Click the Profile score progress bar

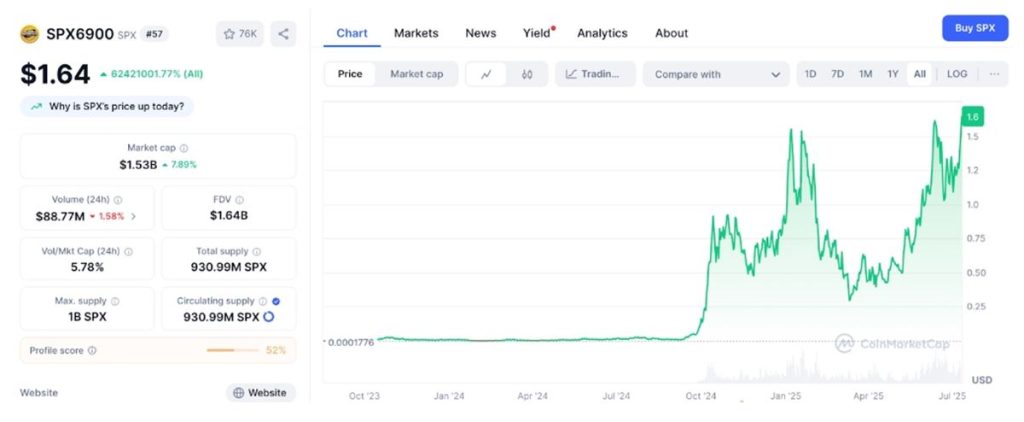[232, 350]
